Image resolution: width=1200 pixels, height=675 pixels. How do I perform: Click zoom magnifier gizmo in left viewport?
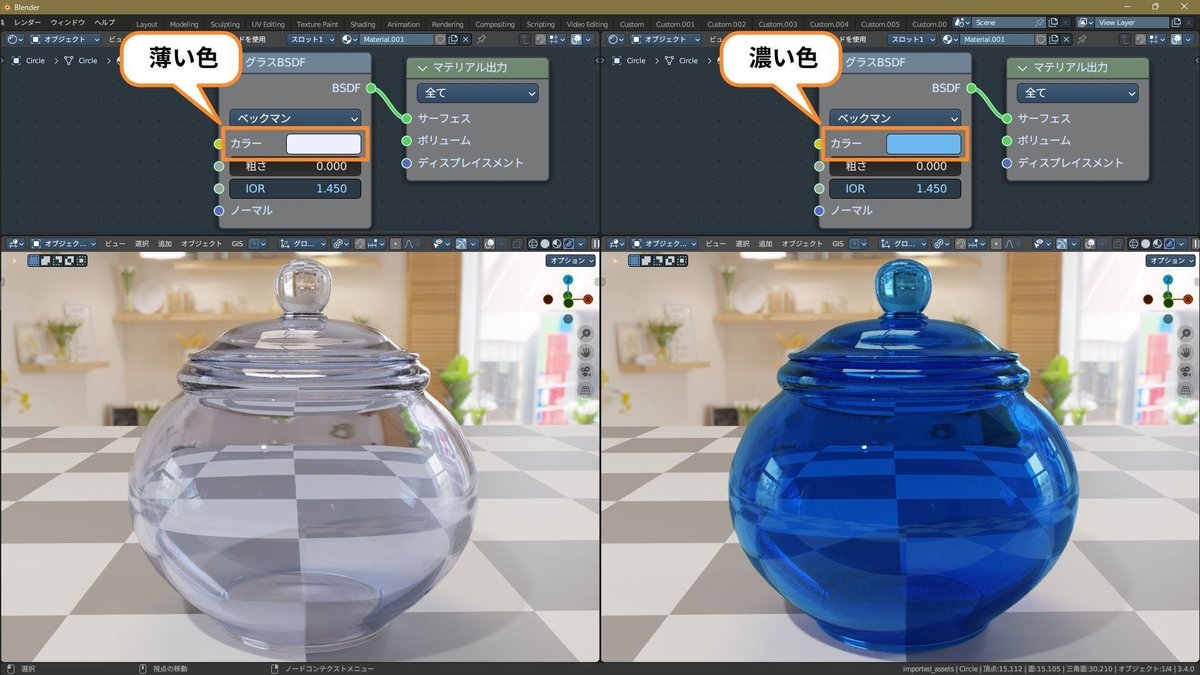pos(586,333)
